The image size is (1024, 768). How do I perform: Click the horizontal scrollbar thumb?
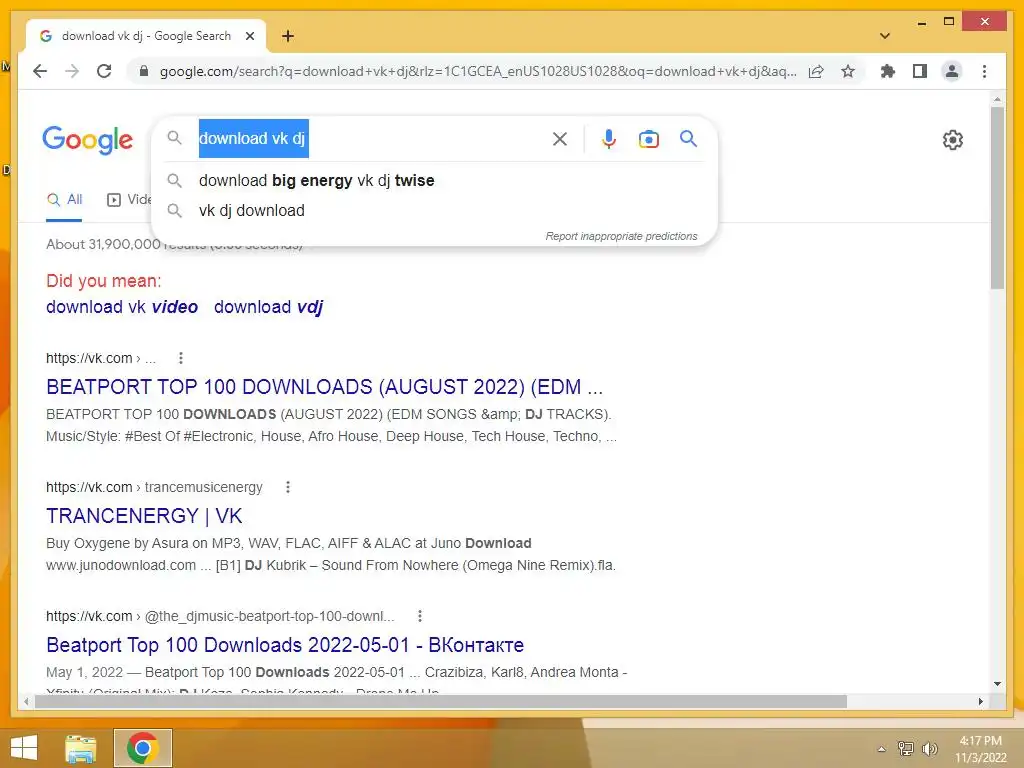pyautogui.click(x=441, y=701)
